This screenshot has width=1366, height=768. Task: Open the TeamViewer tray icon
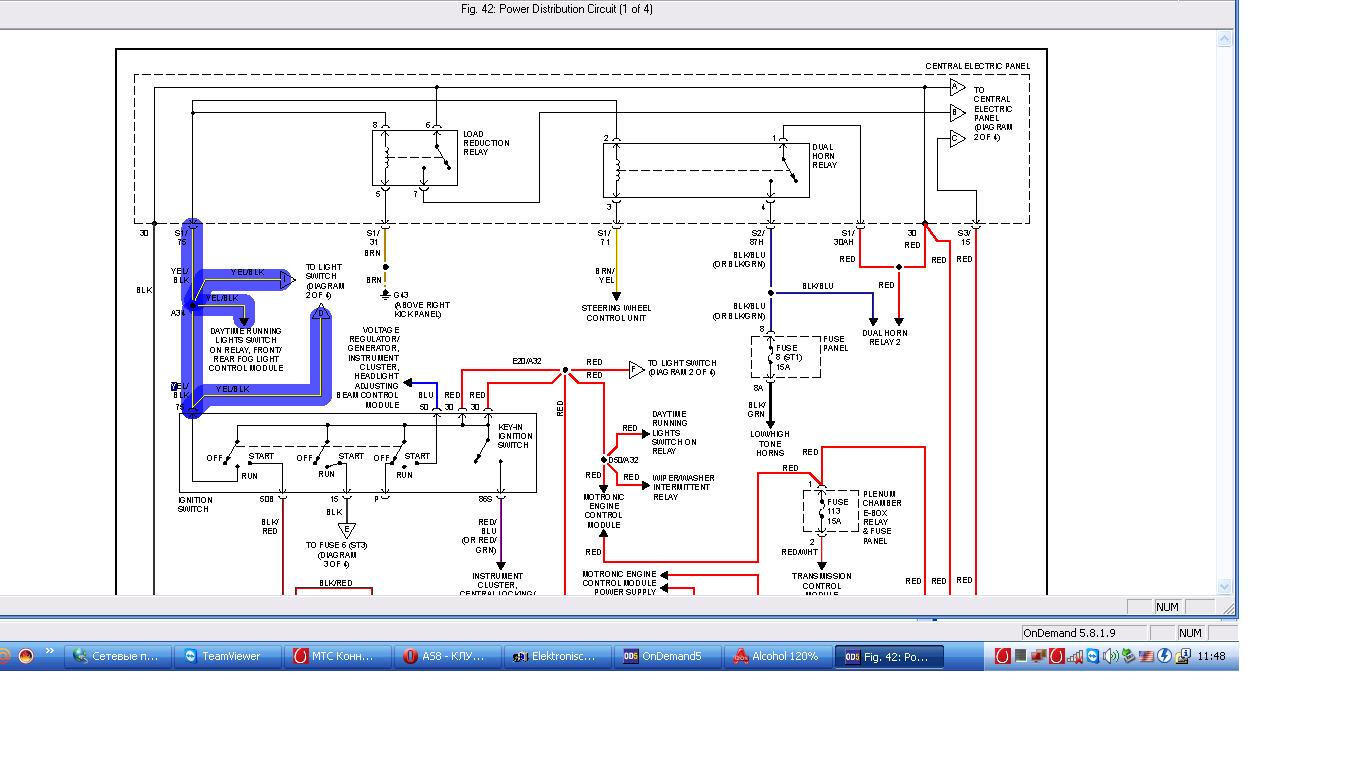pyautogui.click(x=1093, y=656)
